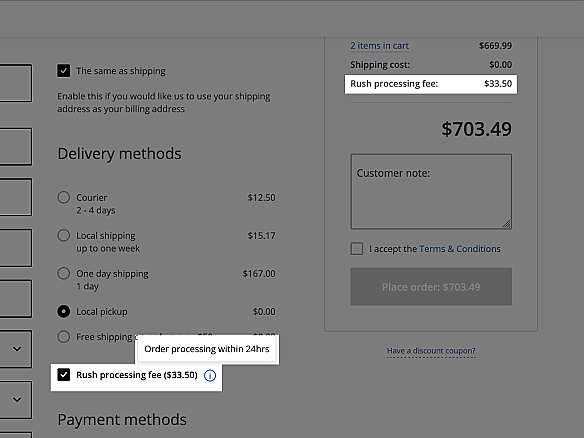Click the 'up to one week' description
This screenshot has width=584, height=438.
tap(108, 248)
